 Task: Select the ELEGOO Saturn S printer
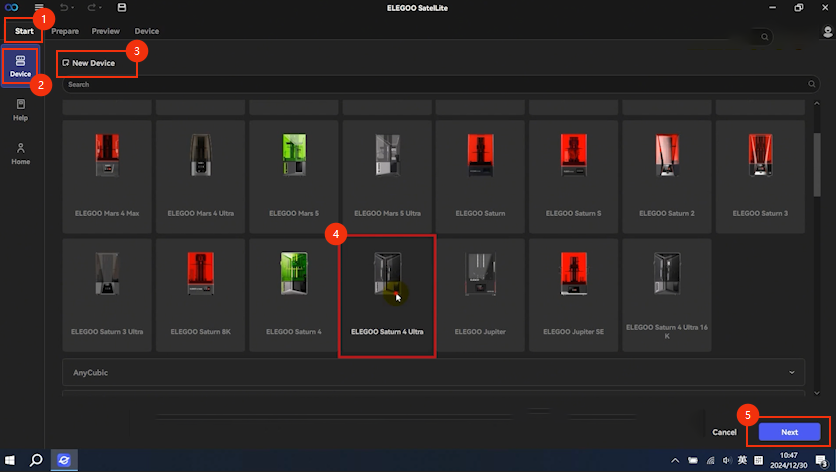pos(574,177)
